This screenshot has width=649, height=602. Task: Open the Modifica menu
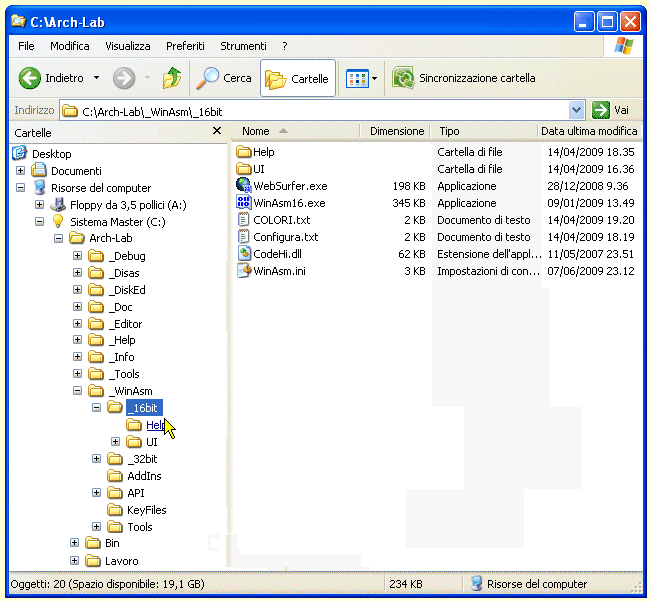point(70,46)
